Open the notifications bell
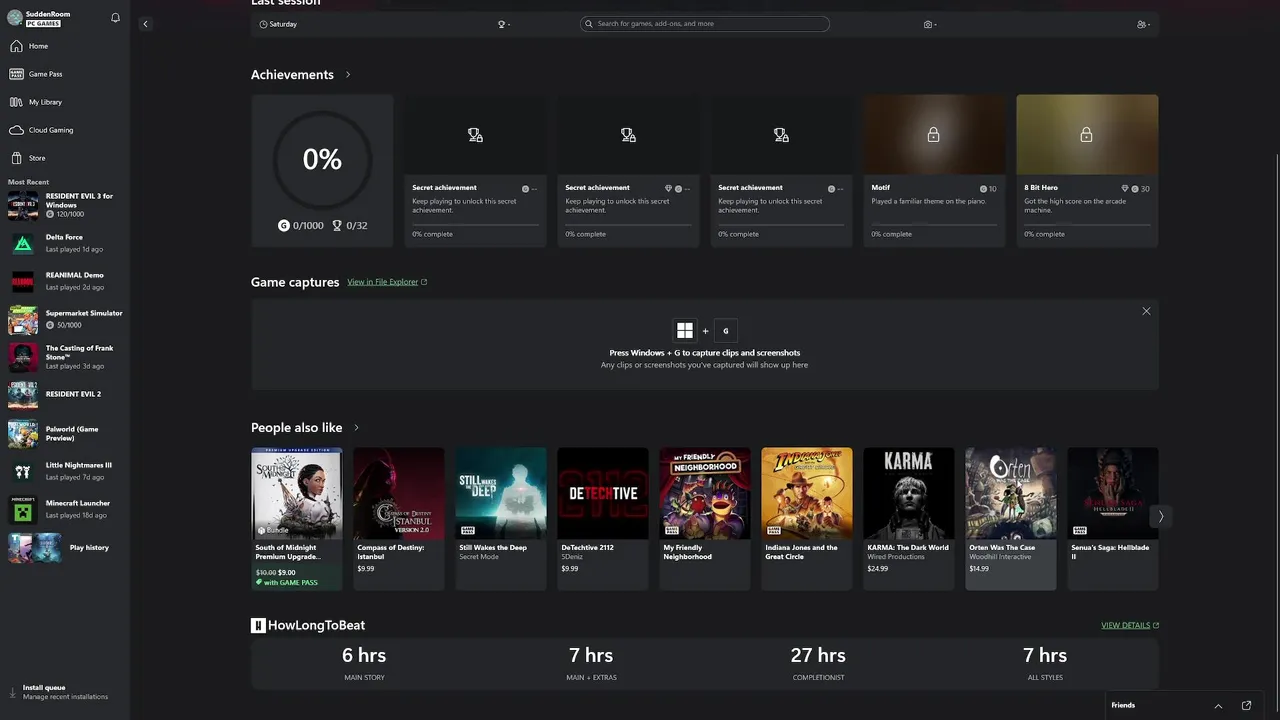1280x720 pixels. tap(115, 18)
